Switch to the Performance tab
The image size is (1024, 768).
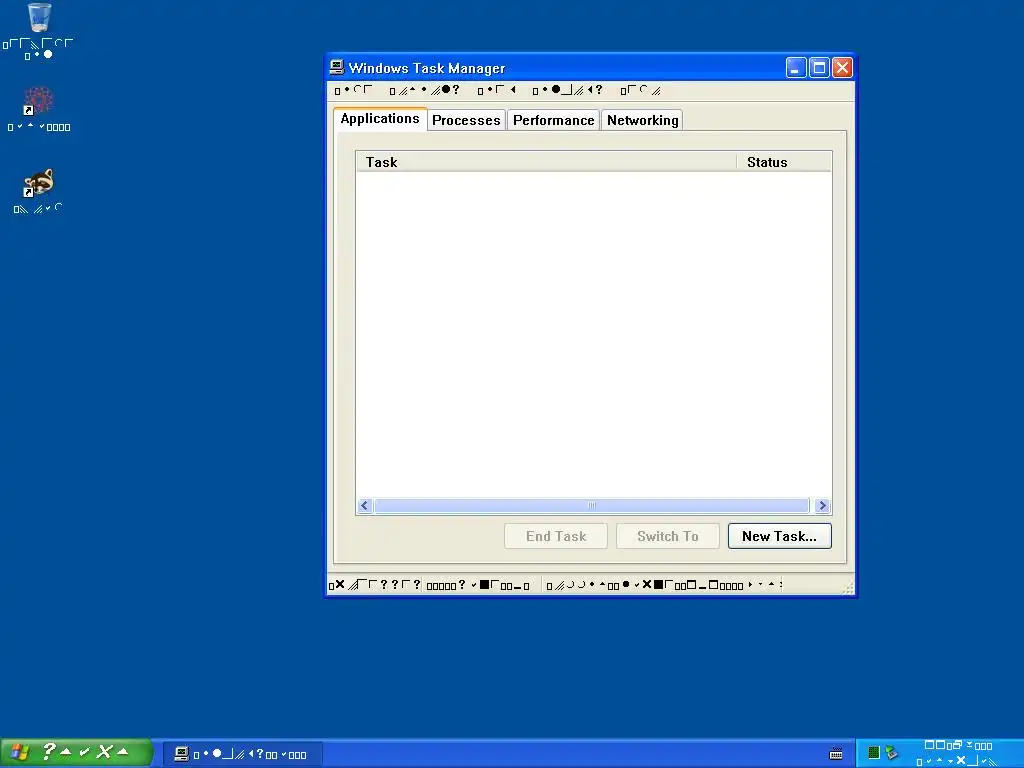point(554,120)
